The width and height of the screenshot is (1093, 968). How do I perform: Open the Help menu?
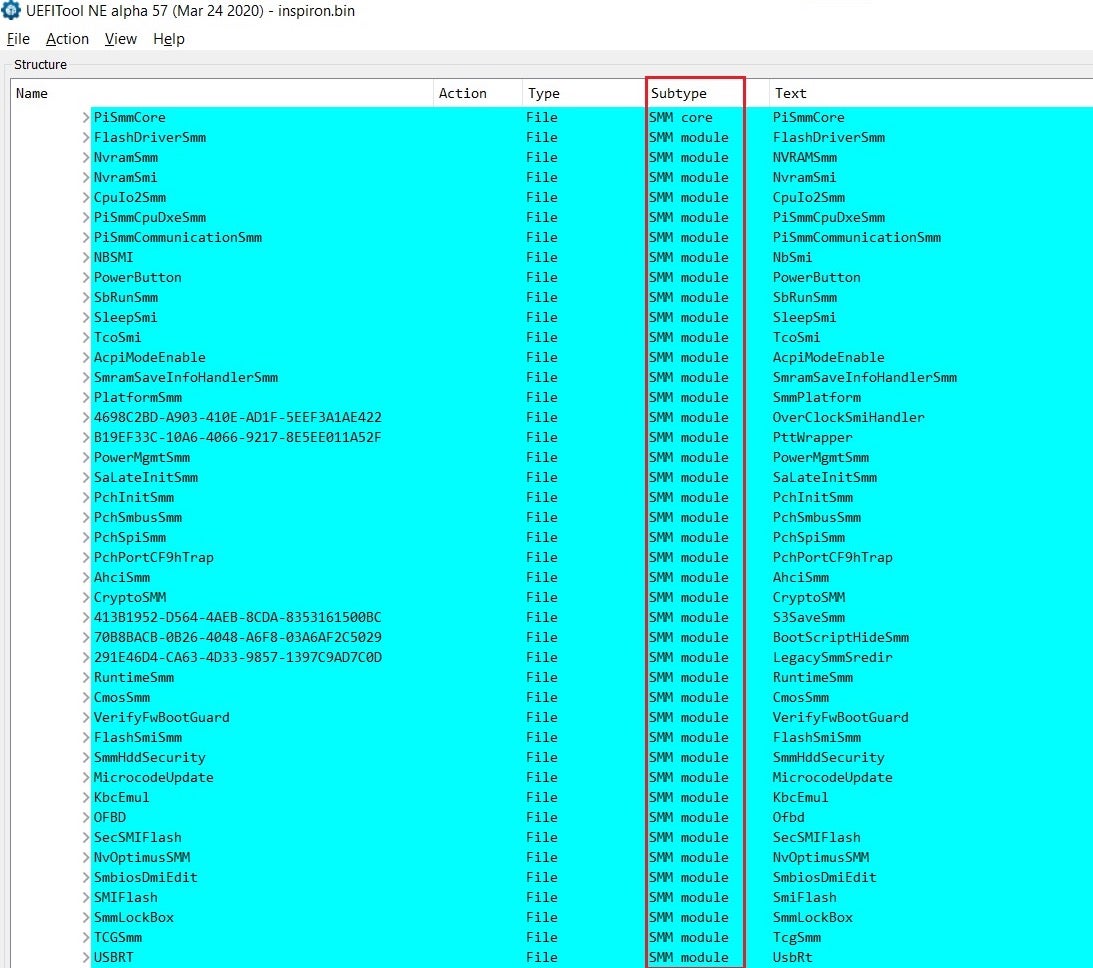[168, 39]
